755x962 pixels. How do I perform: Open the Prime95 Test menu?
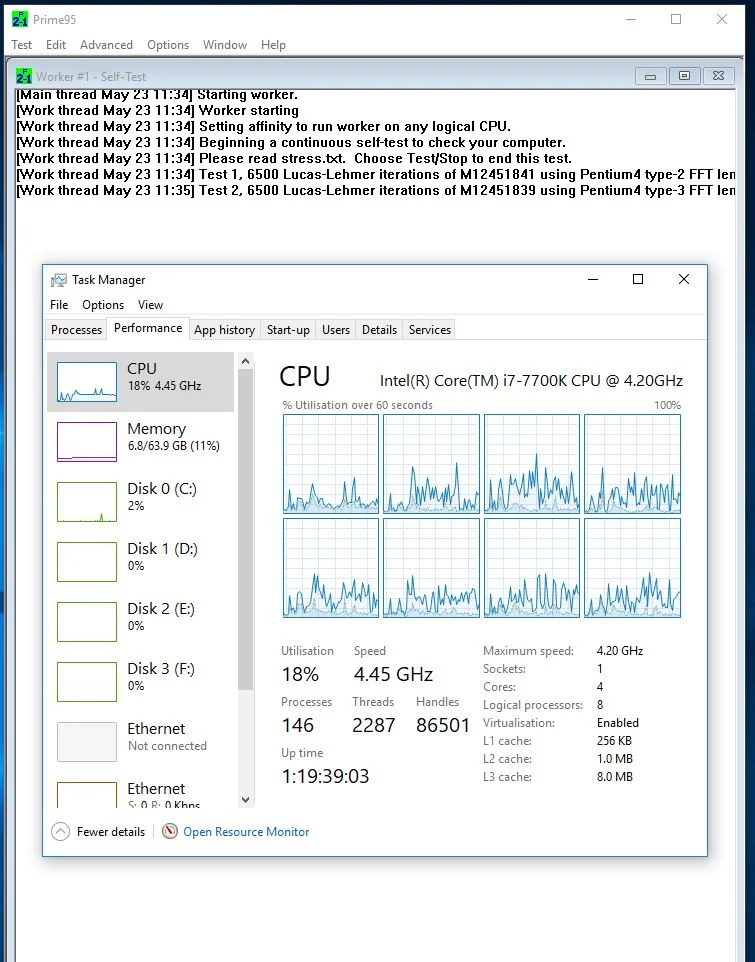(x=21, y=45)
